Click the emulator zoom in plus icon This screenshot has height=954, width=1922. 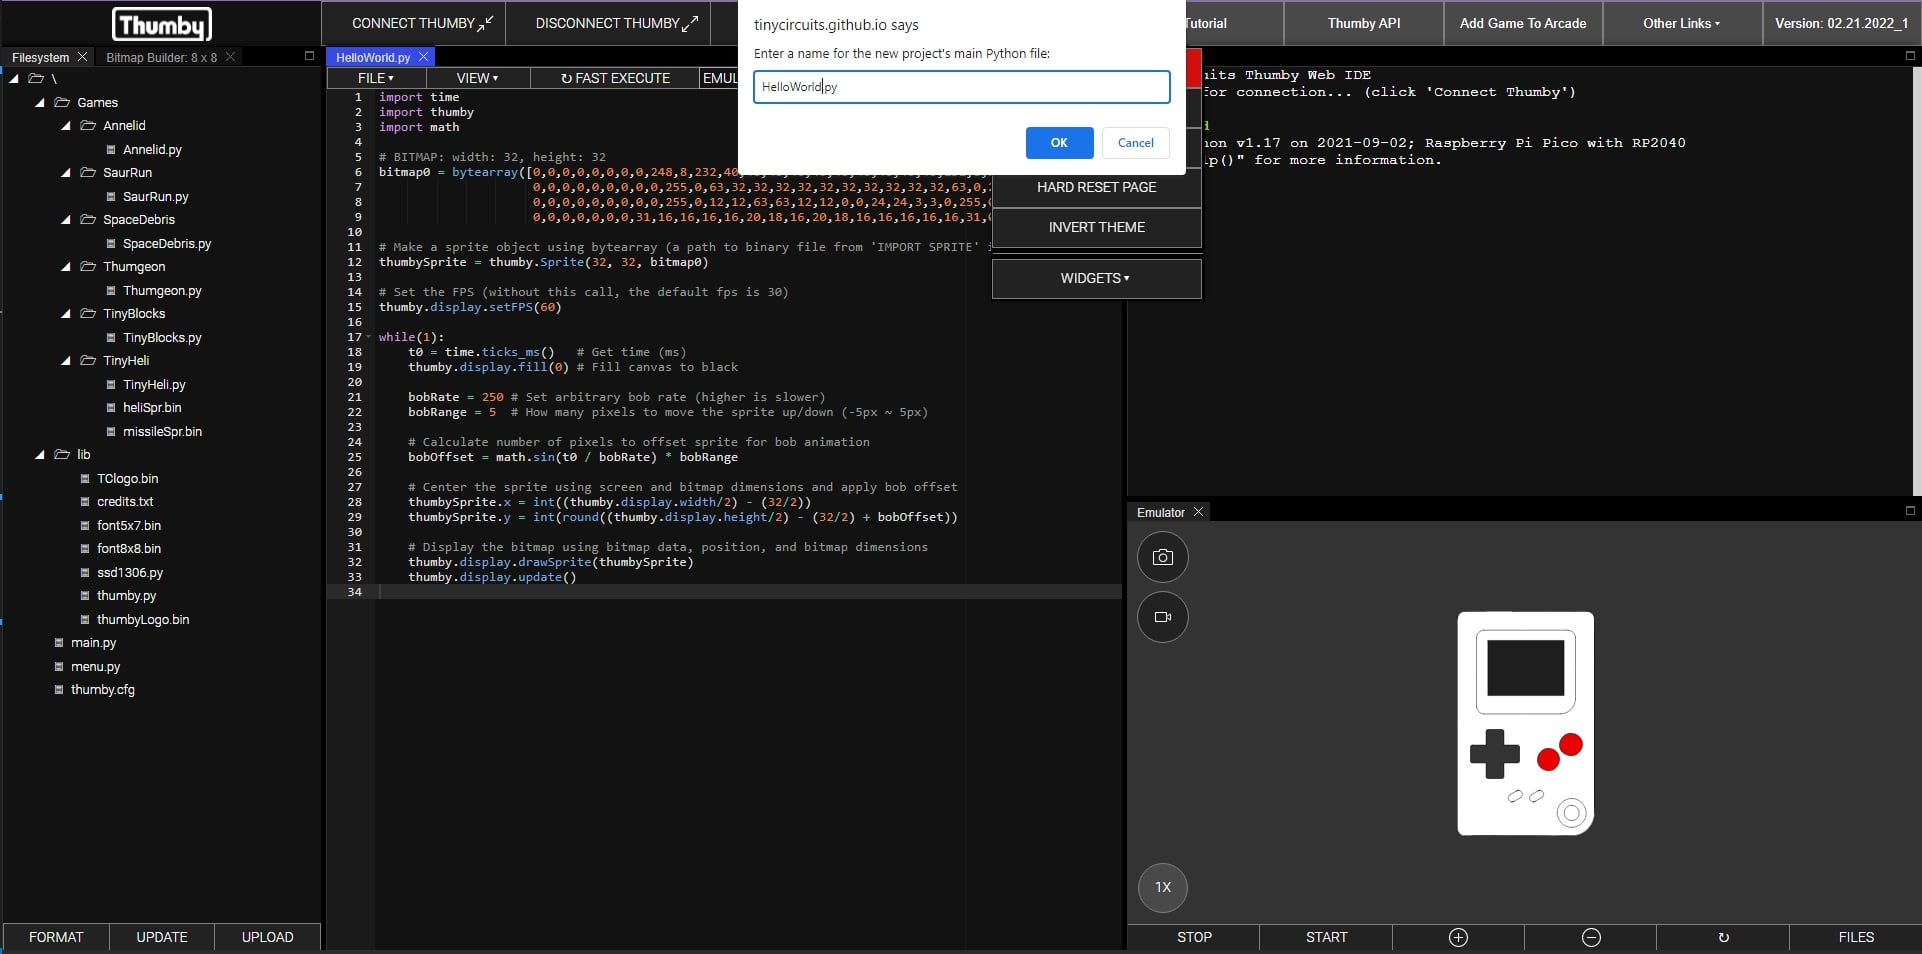(1458, 937)
